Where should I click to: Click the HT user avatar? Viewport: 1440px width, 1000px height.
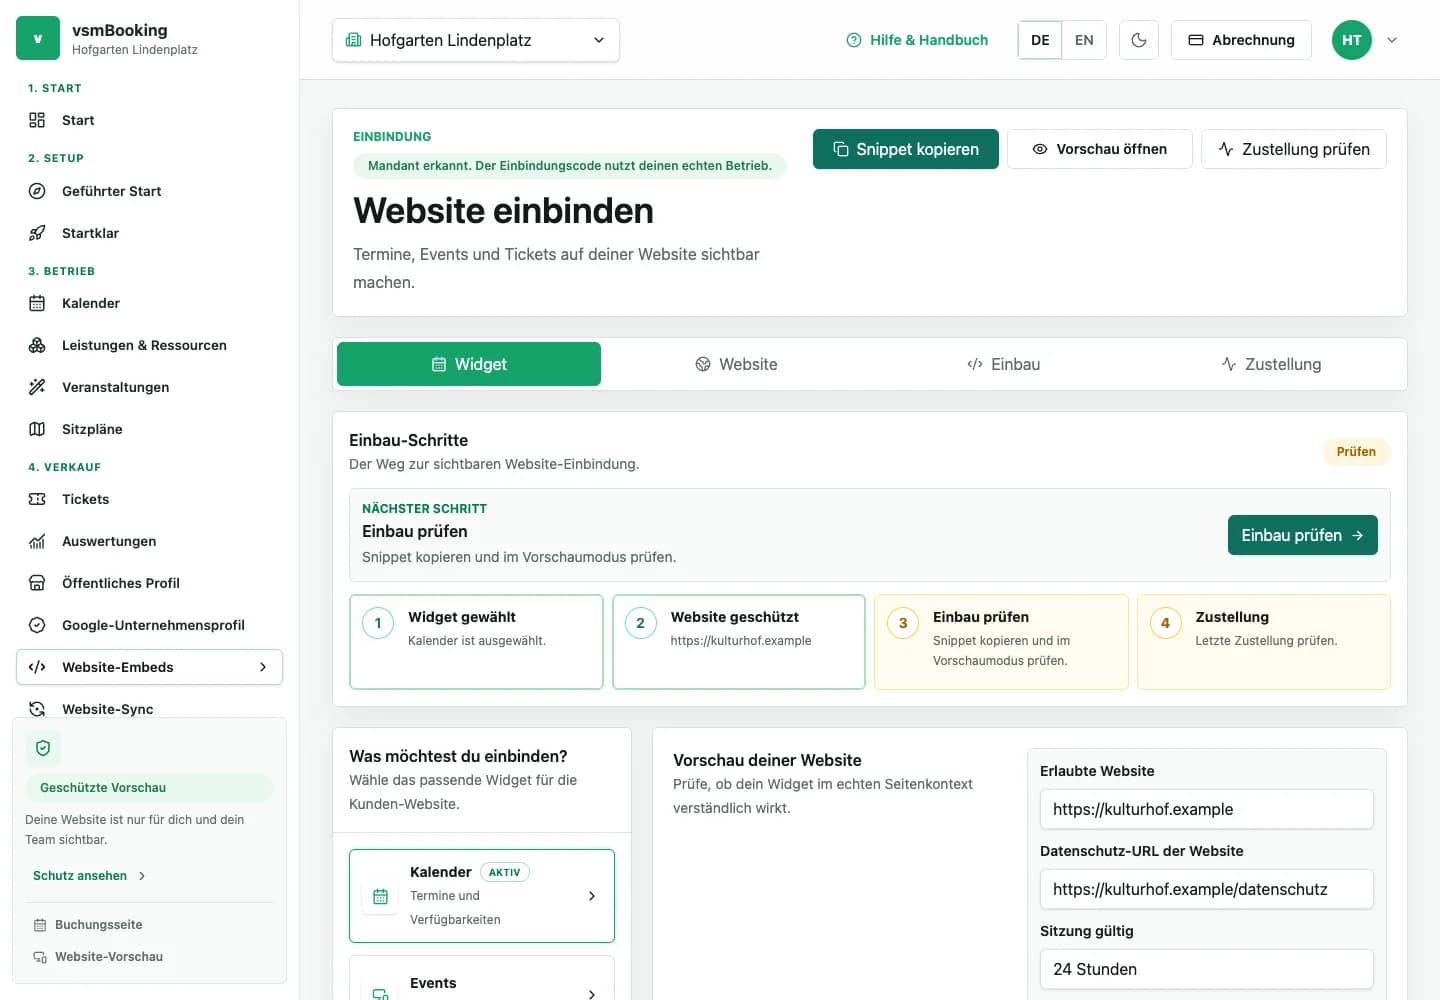1352,40
